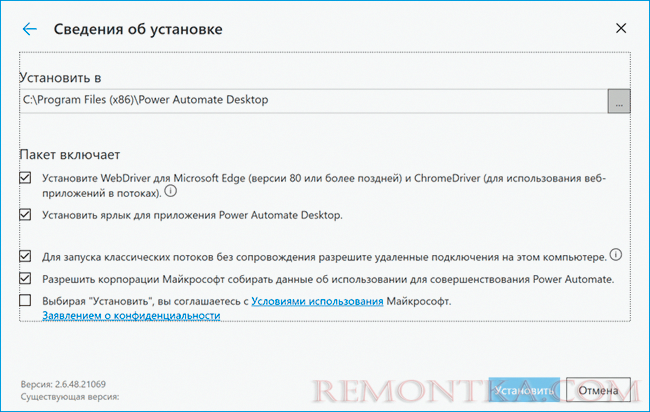The width and height of the screenshot is (650, 412).
Task: Show info icon about remote connections
Action: (616, 254)
